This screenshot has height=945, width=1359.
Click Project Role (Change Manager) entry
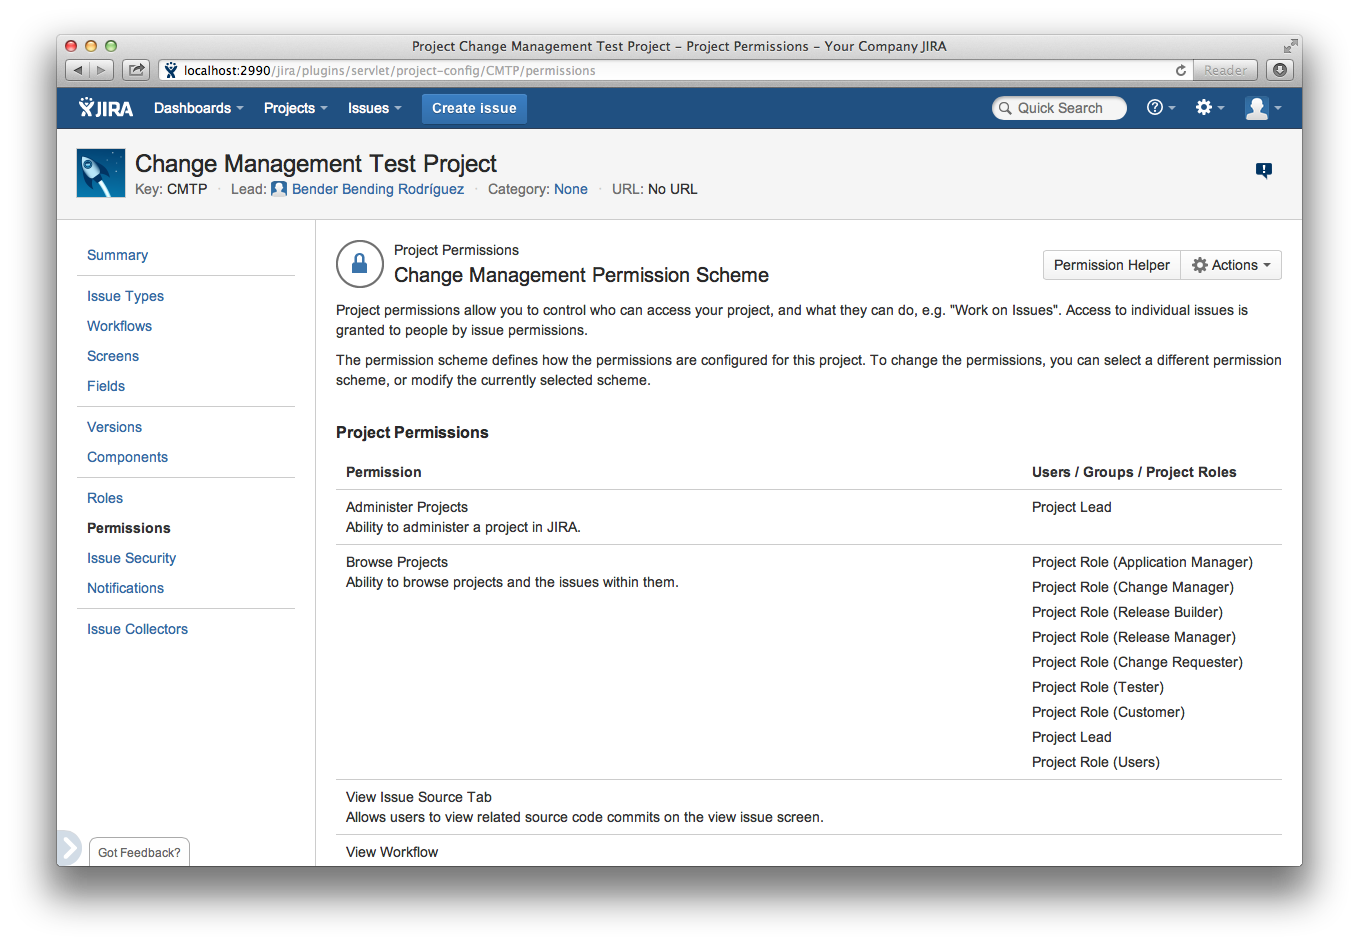1133,587
